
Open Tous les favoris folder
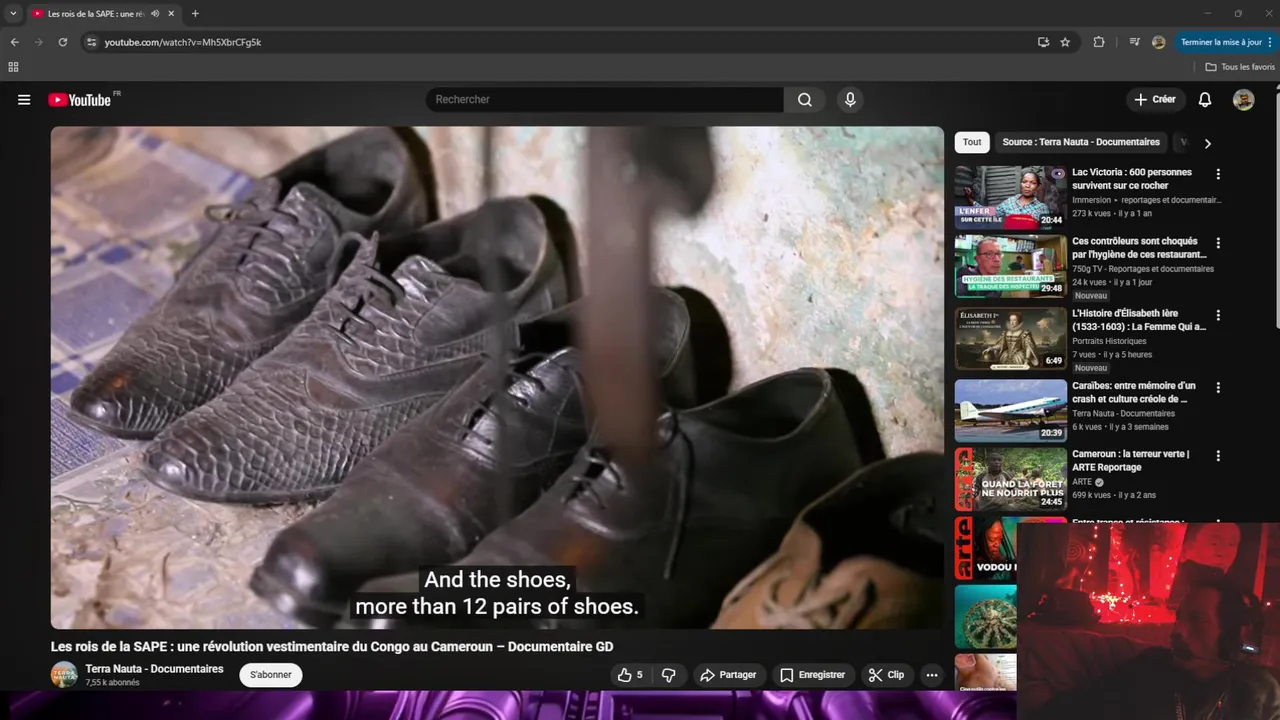[x=1240, y=67]
